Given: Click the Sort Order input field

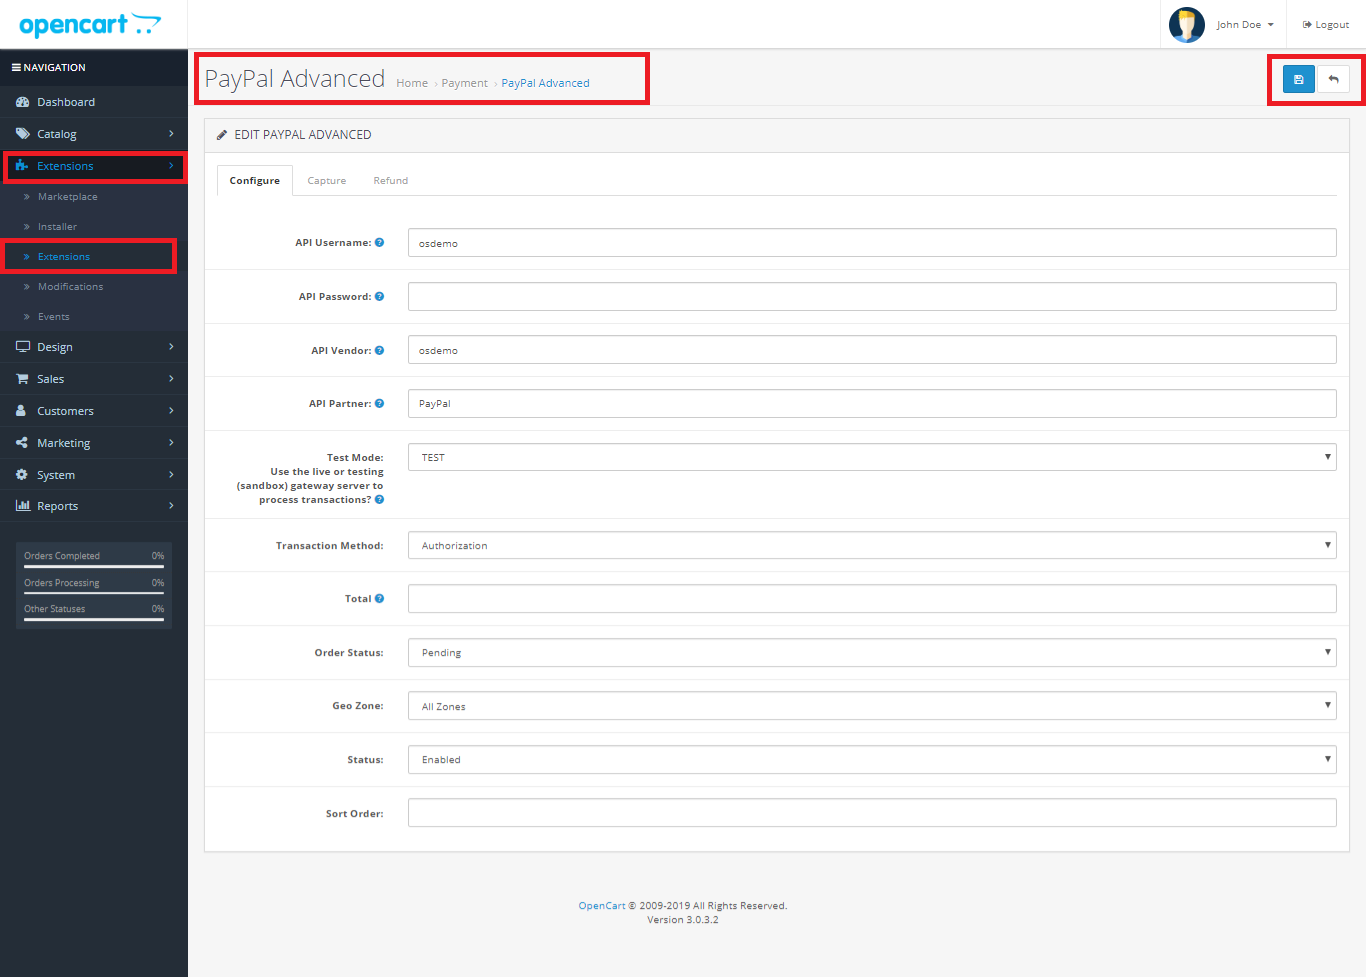Looking at the screenshot, I should (872, 813).
